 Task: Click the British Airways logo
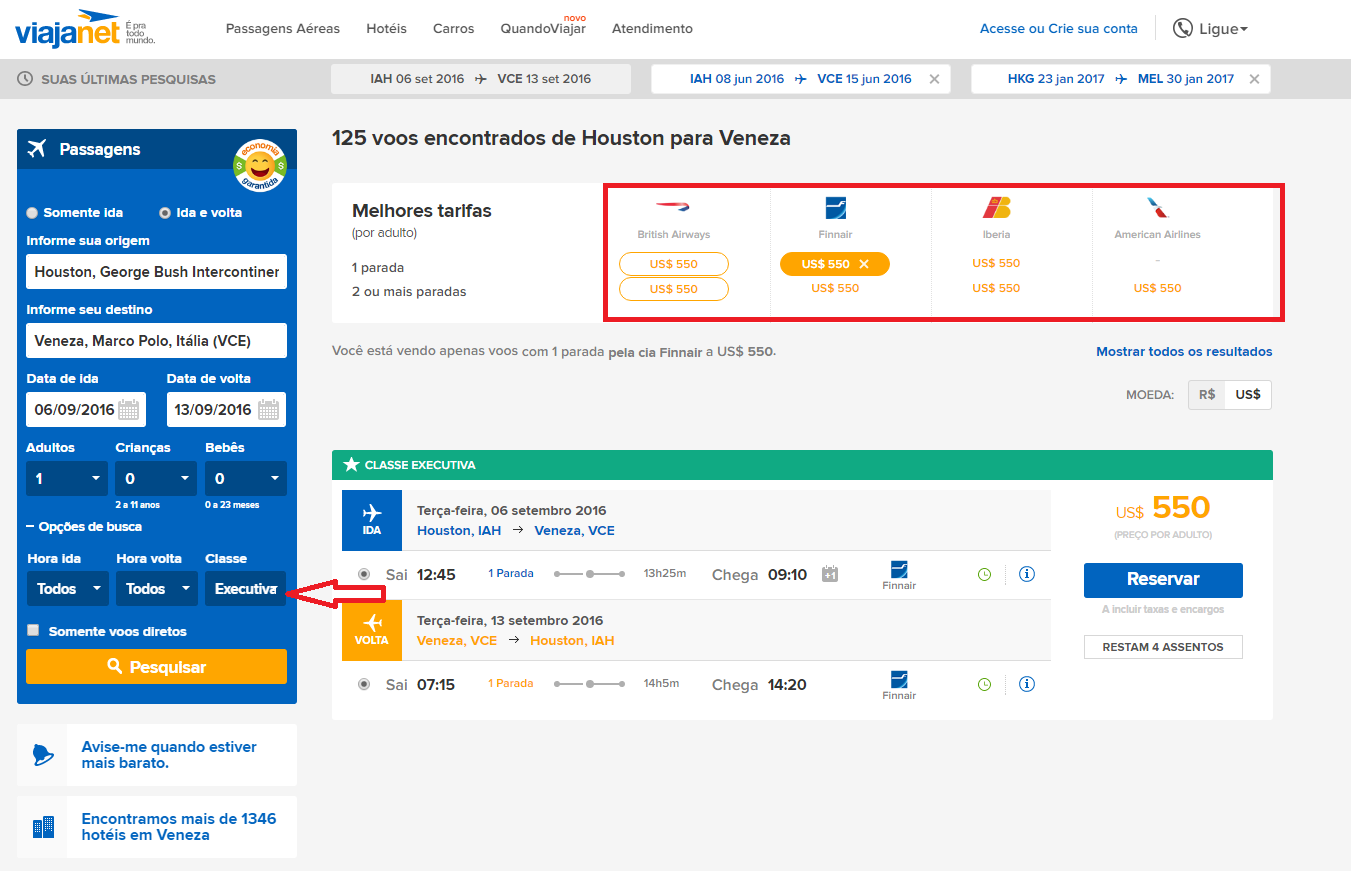point(674,207)
